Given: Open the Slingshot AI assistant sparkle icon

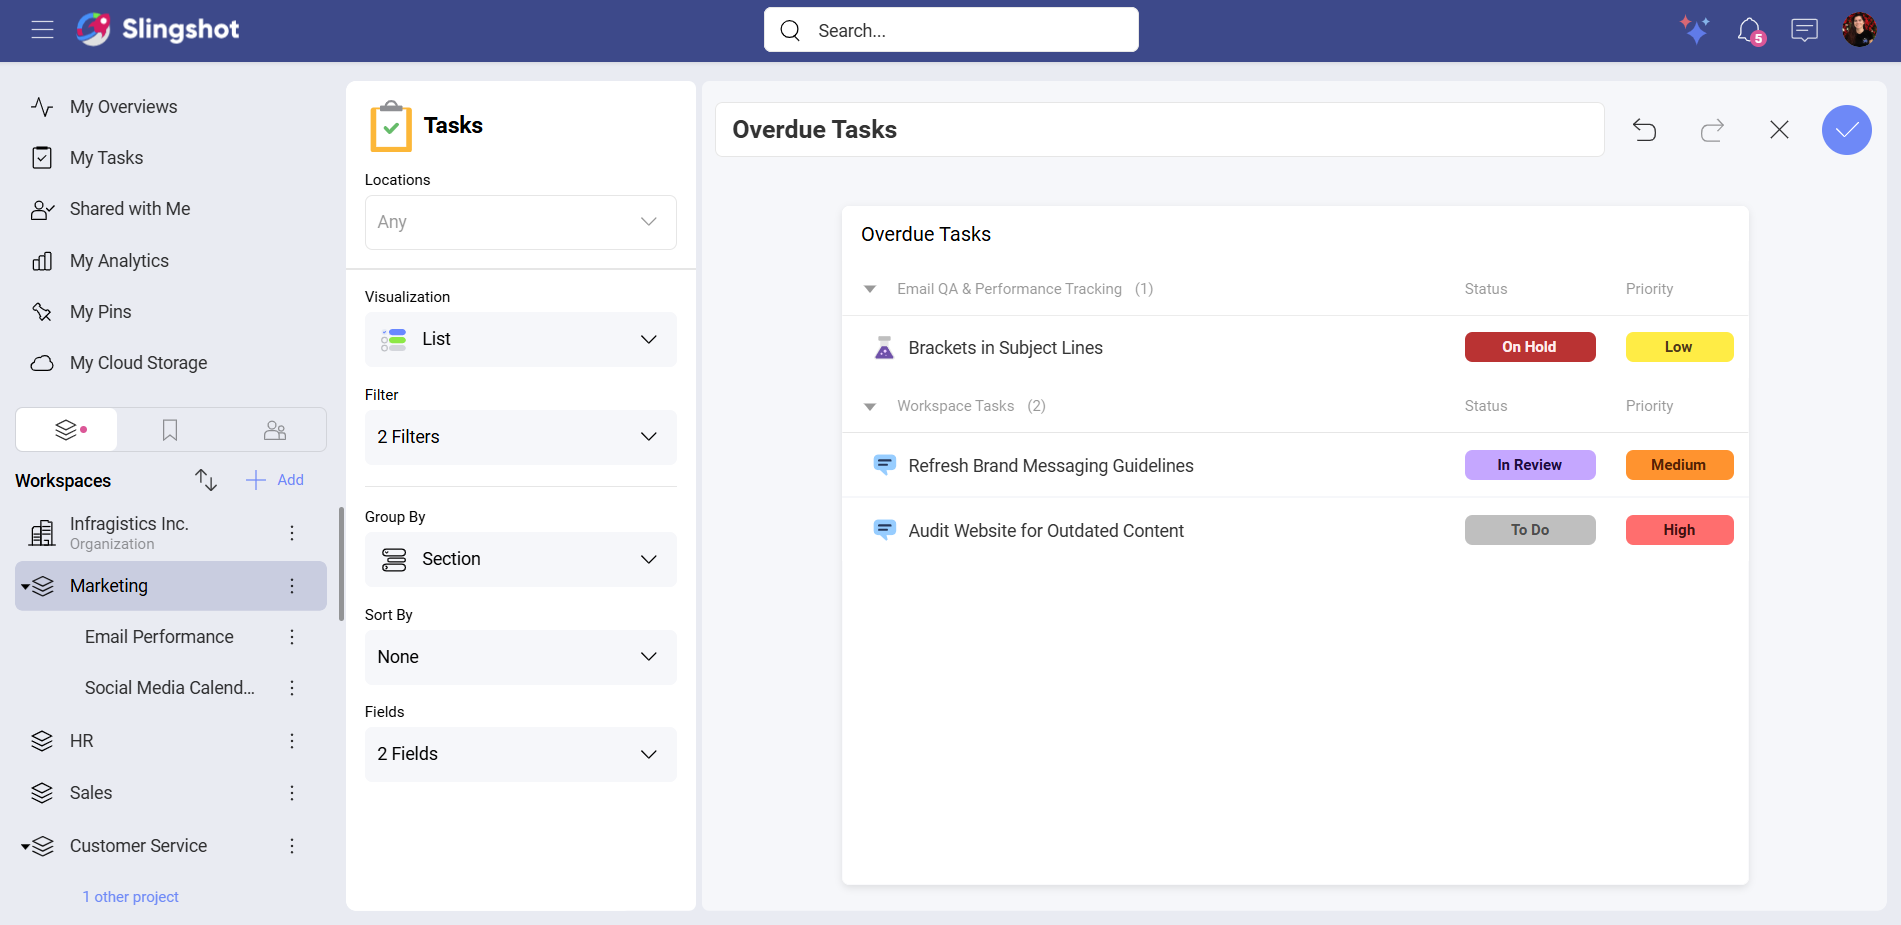Looking at the screenshot, I should (x=1694, y=30).
